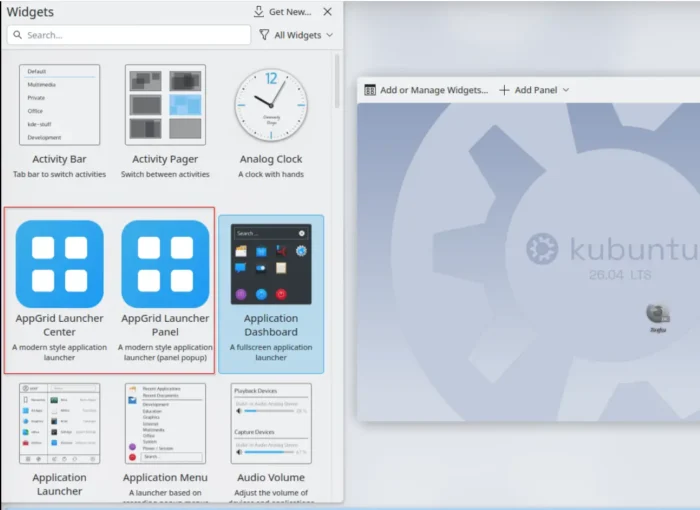Click the 'A fullscreen application launcher' description
Image resolution: width=700 pixels, height=510 pixels.
click(271, 352)
